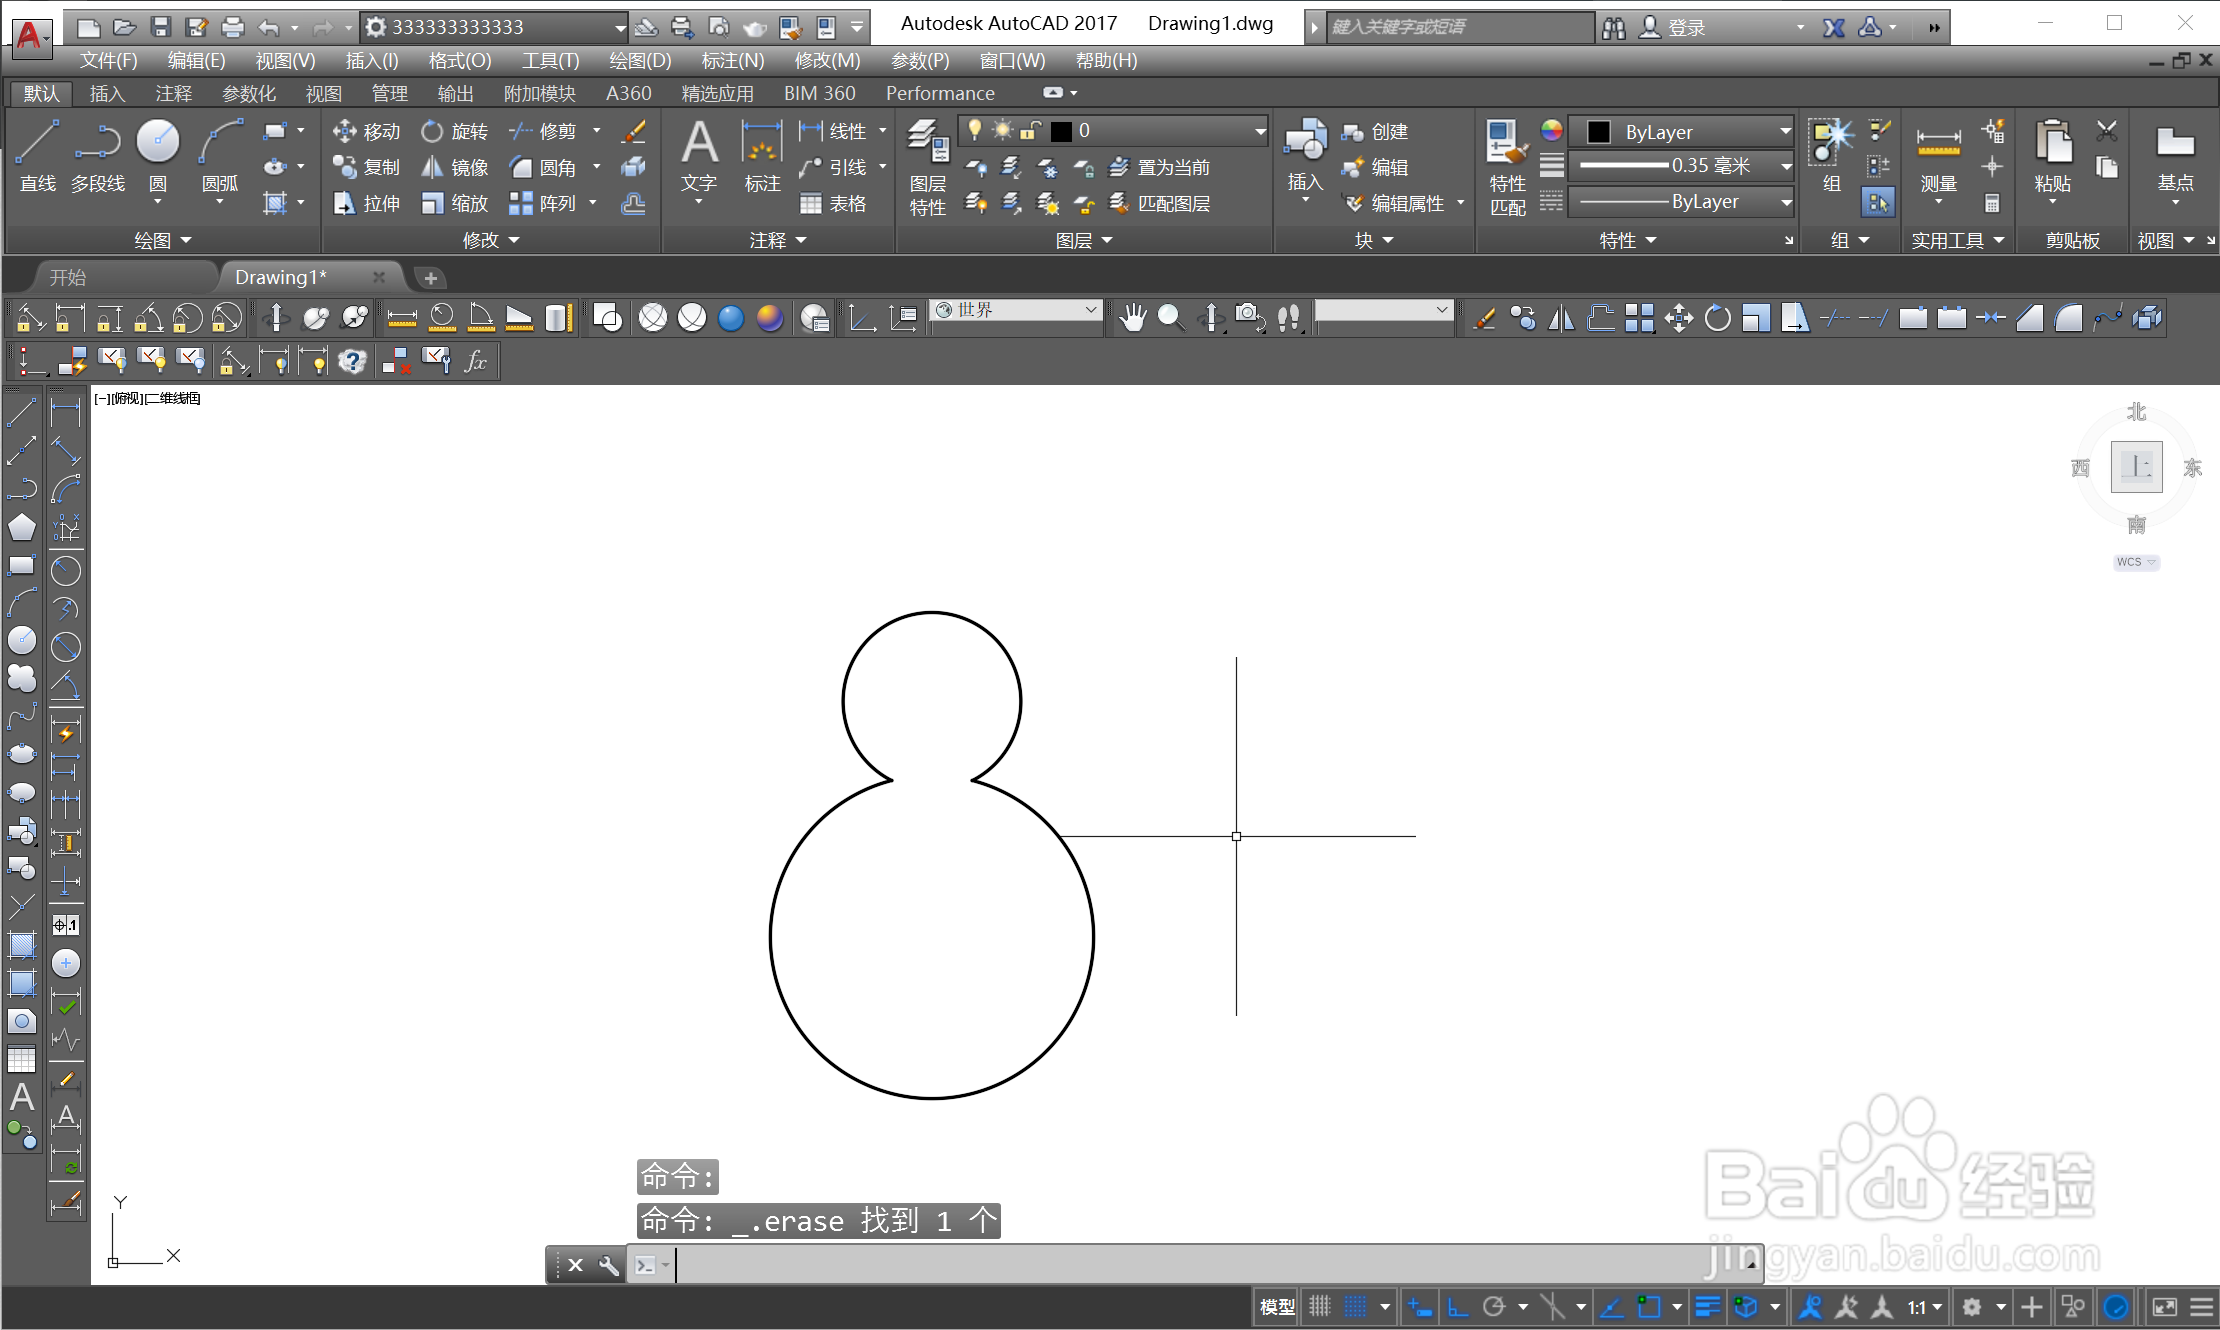Screen dimensions: 2220x1330
Task: Click the new drawing tab plus button
Action: click(431, 278)
